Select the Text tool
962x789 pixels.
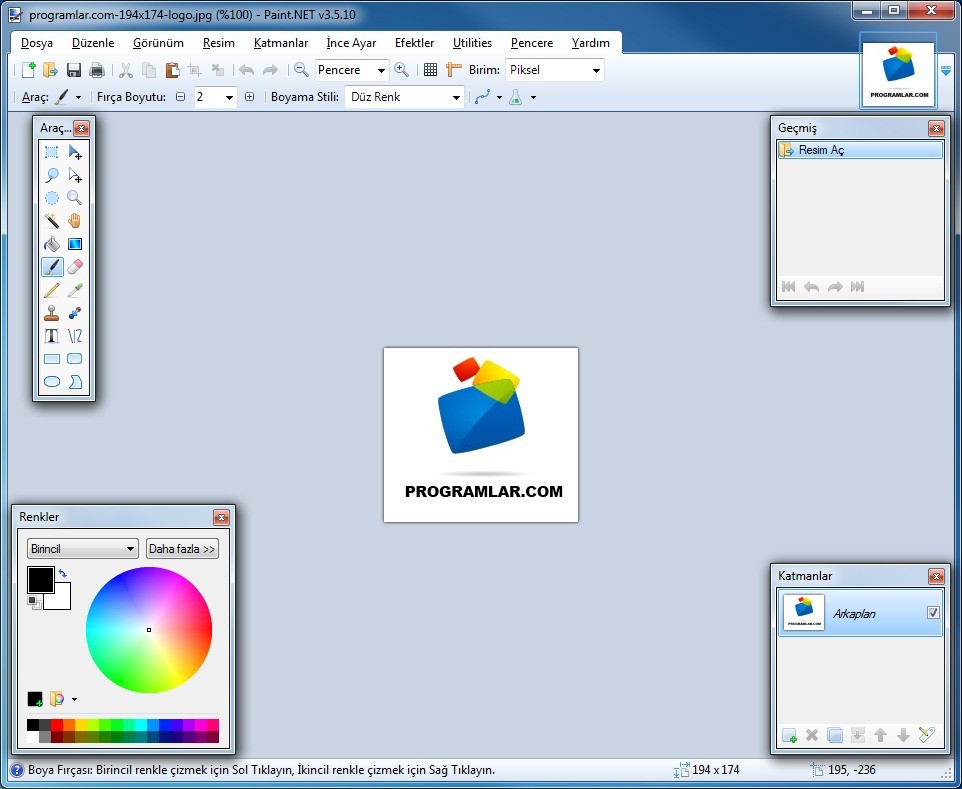tap(52, 336)
